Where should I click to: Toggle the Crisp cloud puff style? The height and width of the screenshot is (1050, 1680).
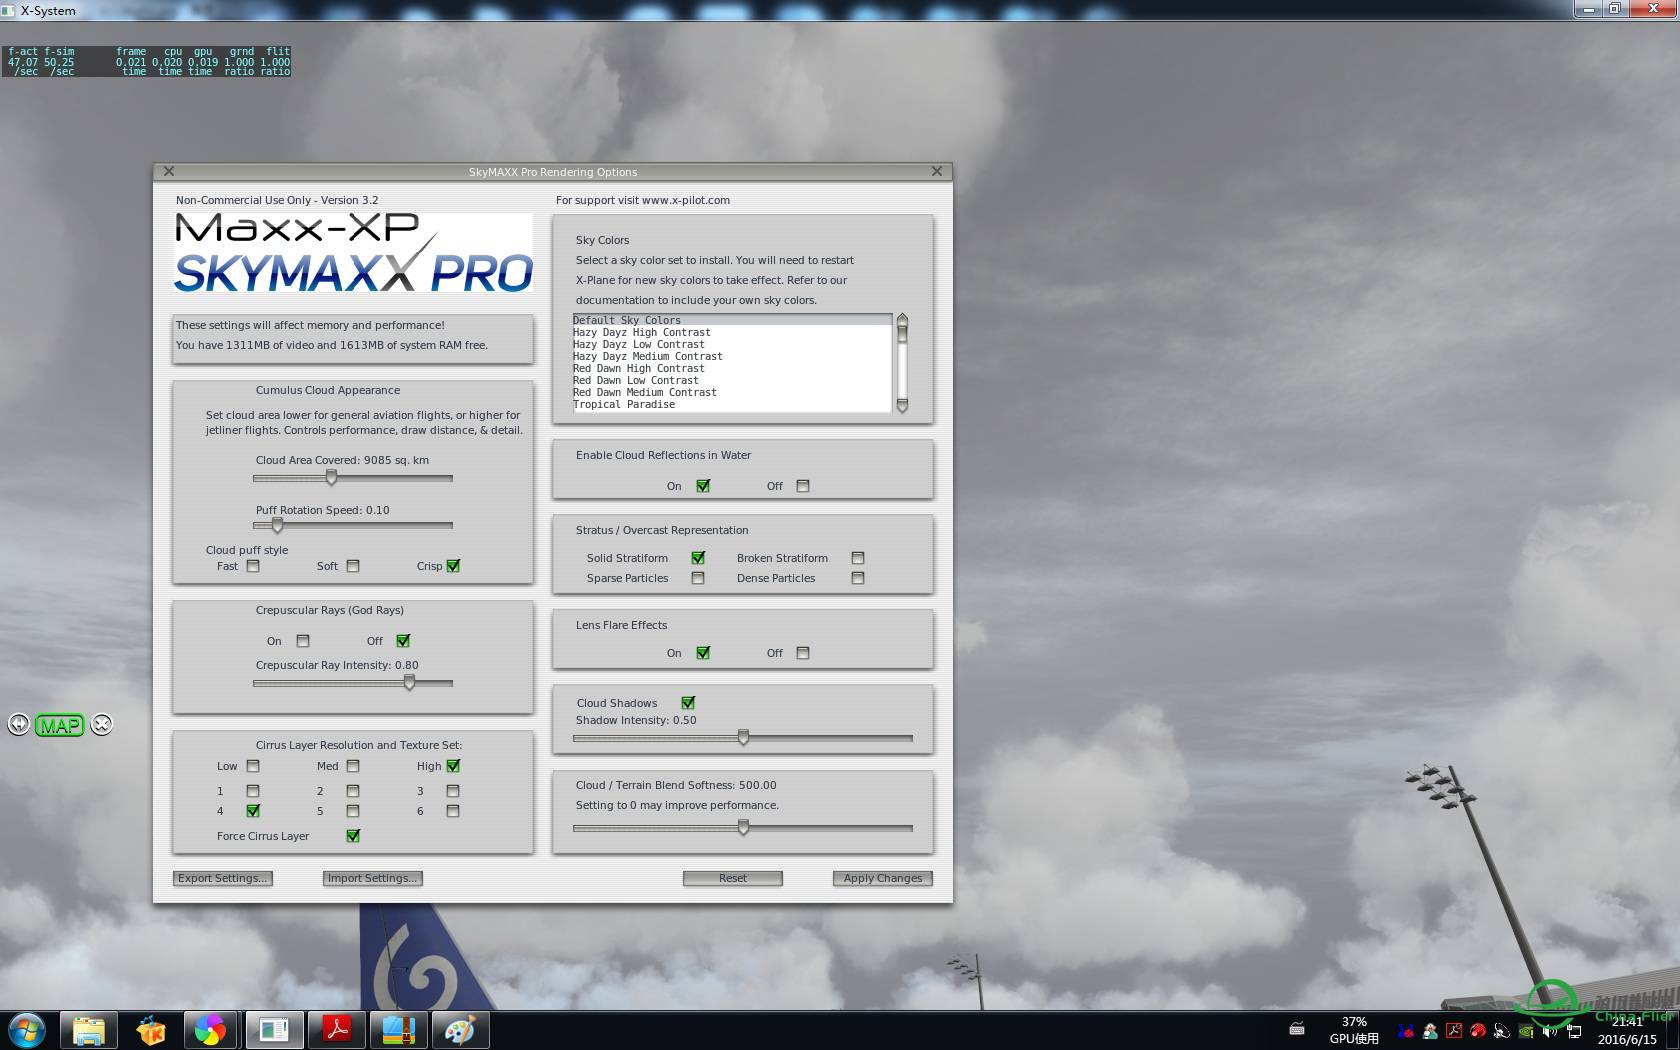[x=453, y=566]
